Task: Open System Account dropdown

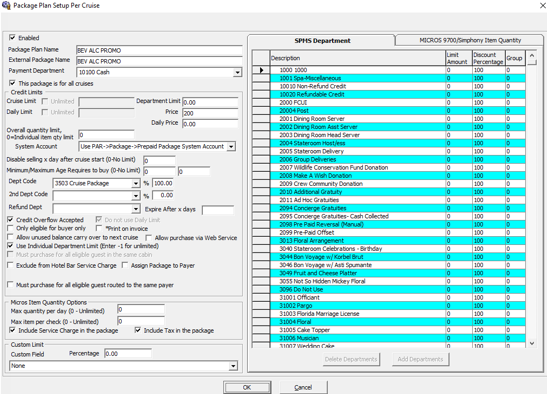Action: pos(231,147)
